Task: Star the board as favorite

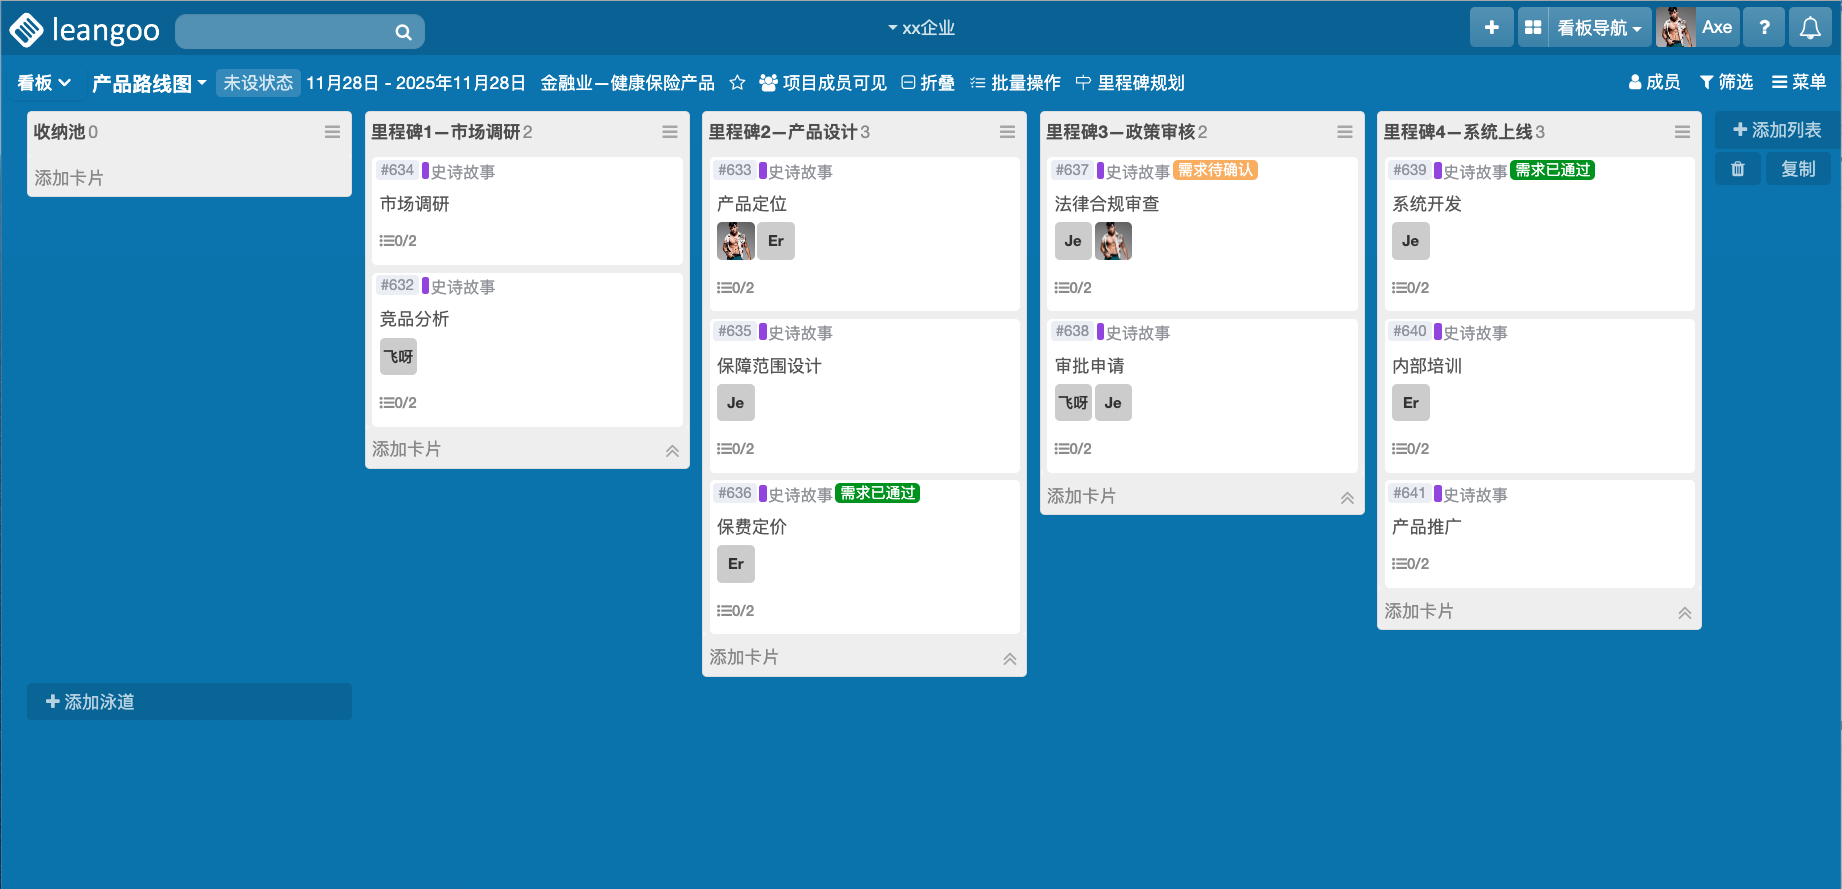Action: [x=737, y=83]
